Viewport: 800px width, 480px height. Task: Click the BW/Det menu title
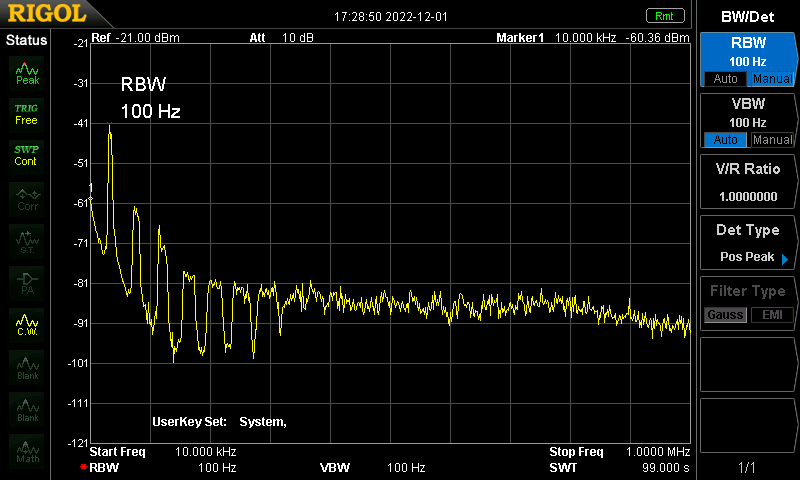tap(747, 17)
